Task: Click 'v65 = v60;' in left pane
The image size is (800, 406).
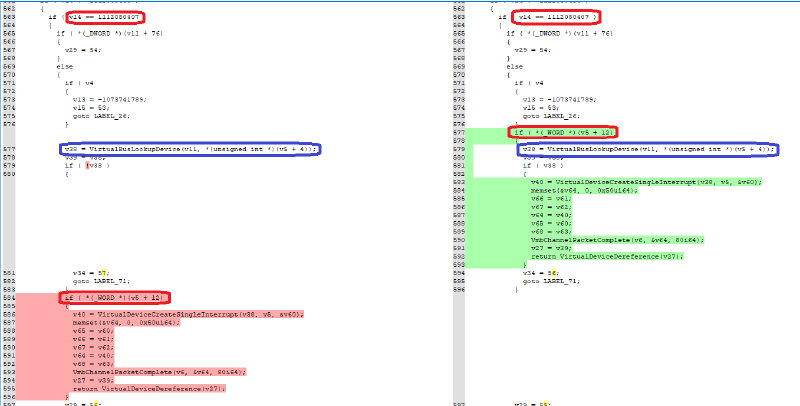Action: [93, 331]
